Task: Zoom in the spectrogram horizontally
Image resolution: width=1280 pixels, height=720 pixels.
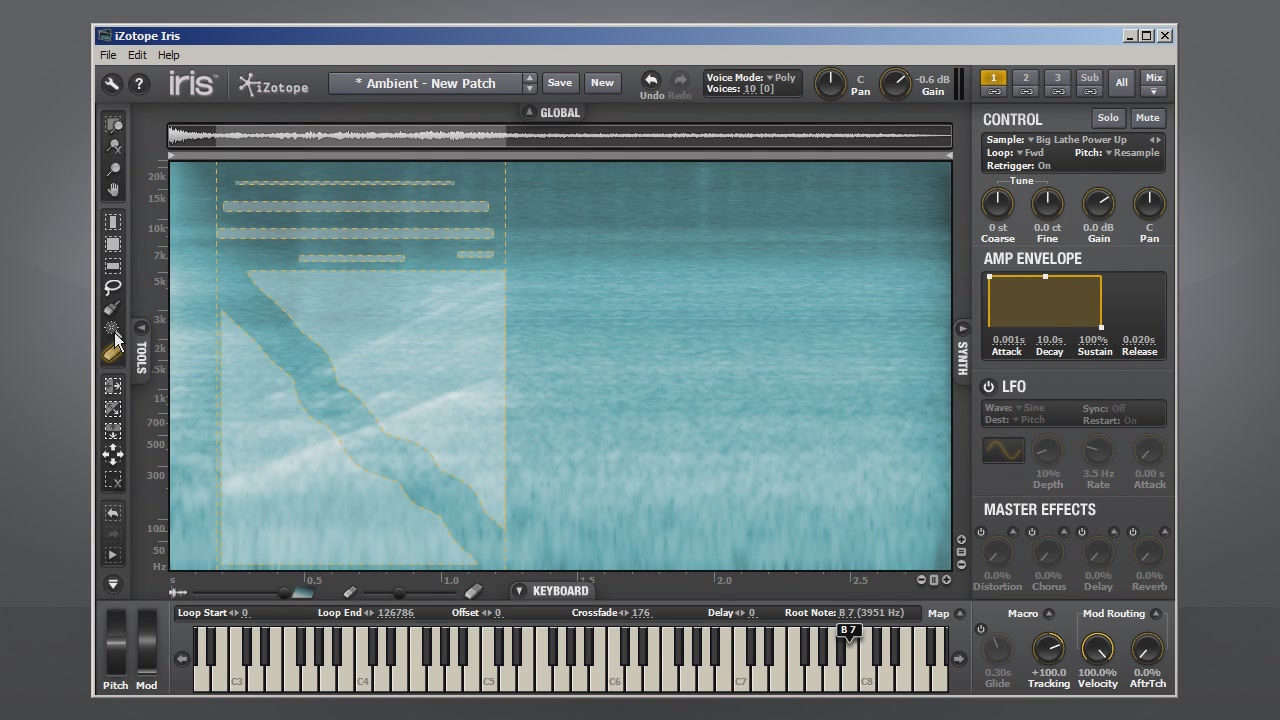Action: 946,580
